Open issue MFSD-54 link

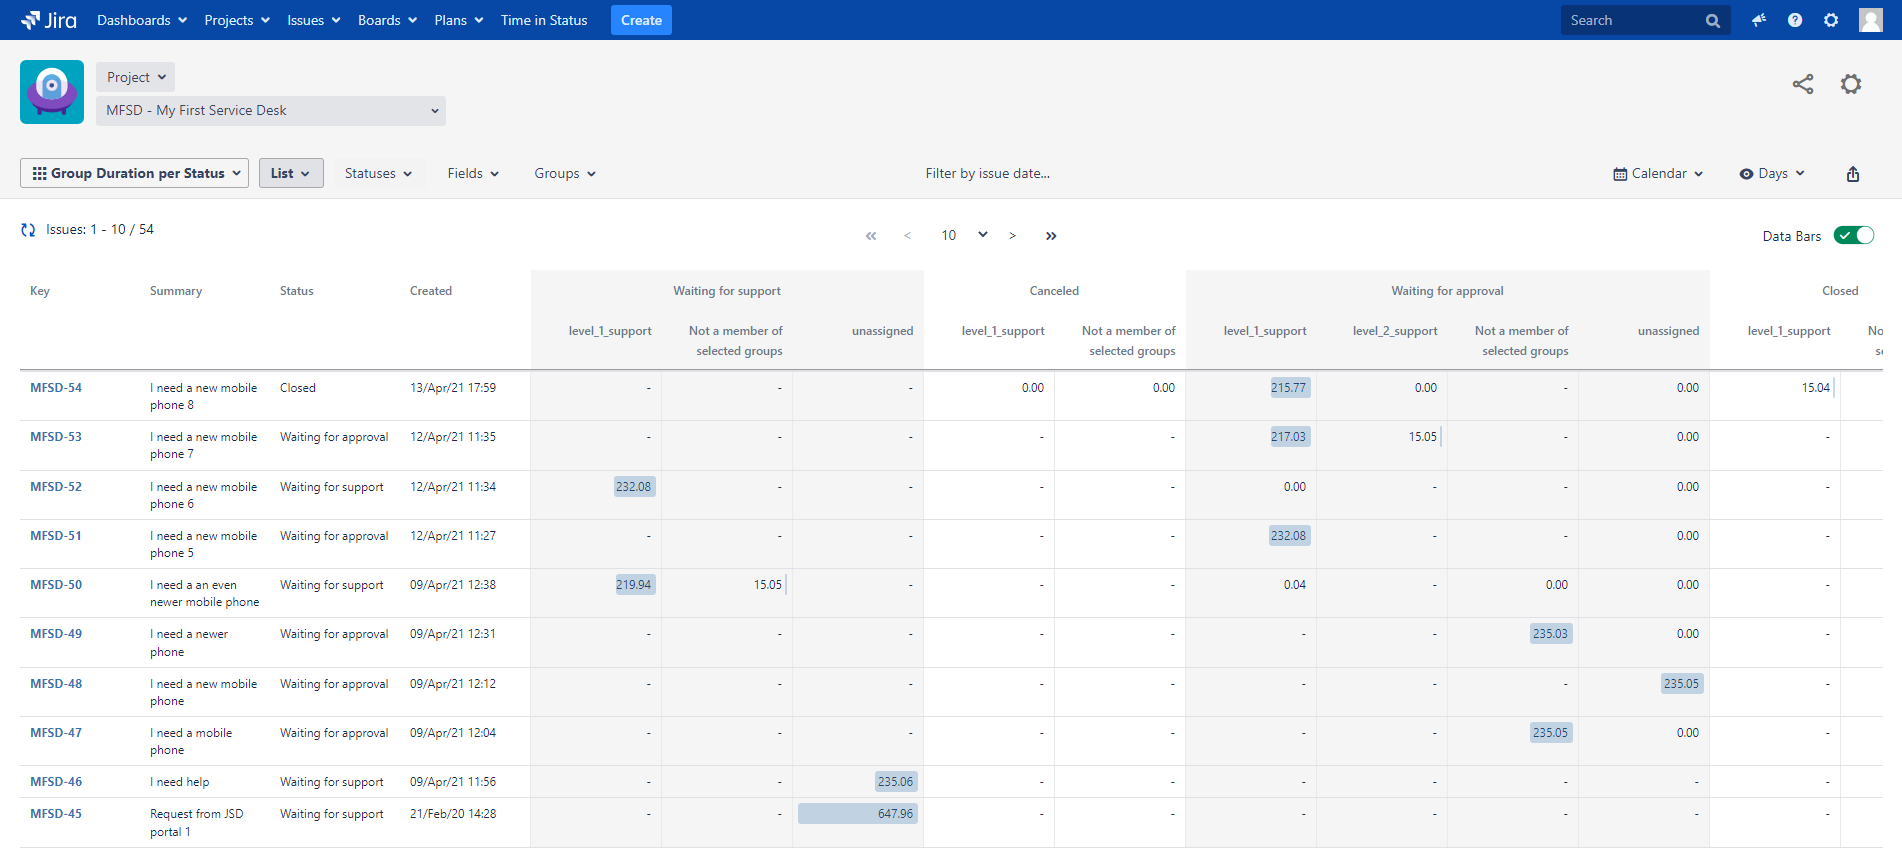point(56,388)
